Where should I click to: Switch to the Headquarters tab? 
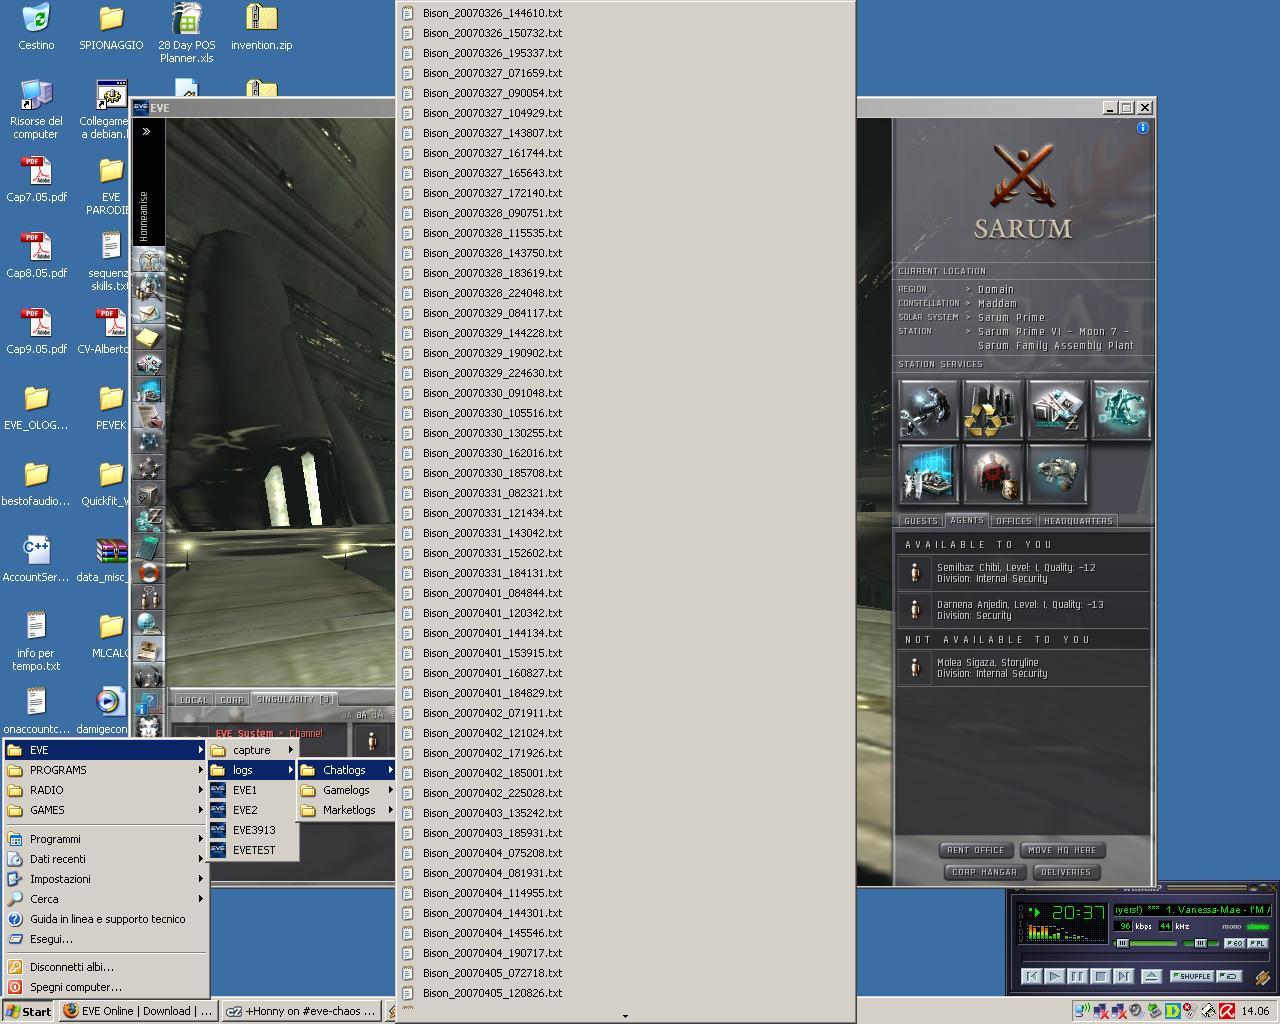click(x=1078, y=521)
